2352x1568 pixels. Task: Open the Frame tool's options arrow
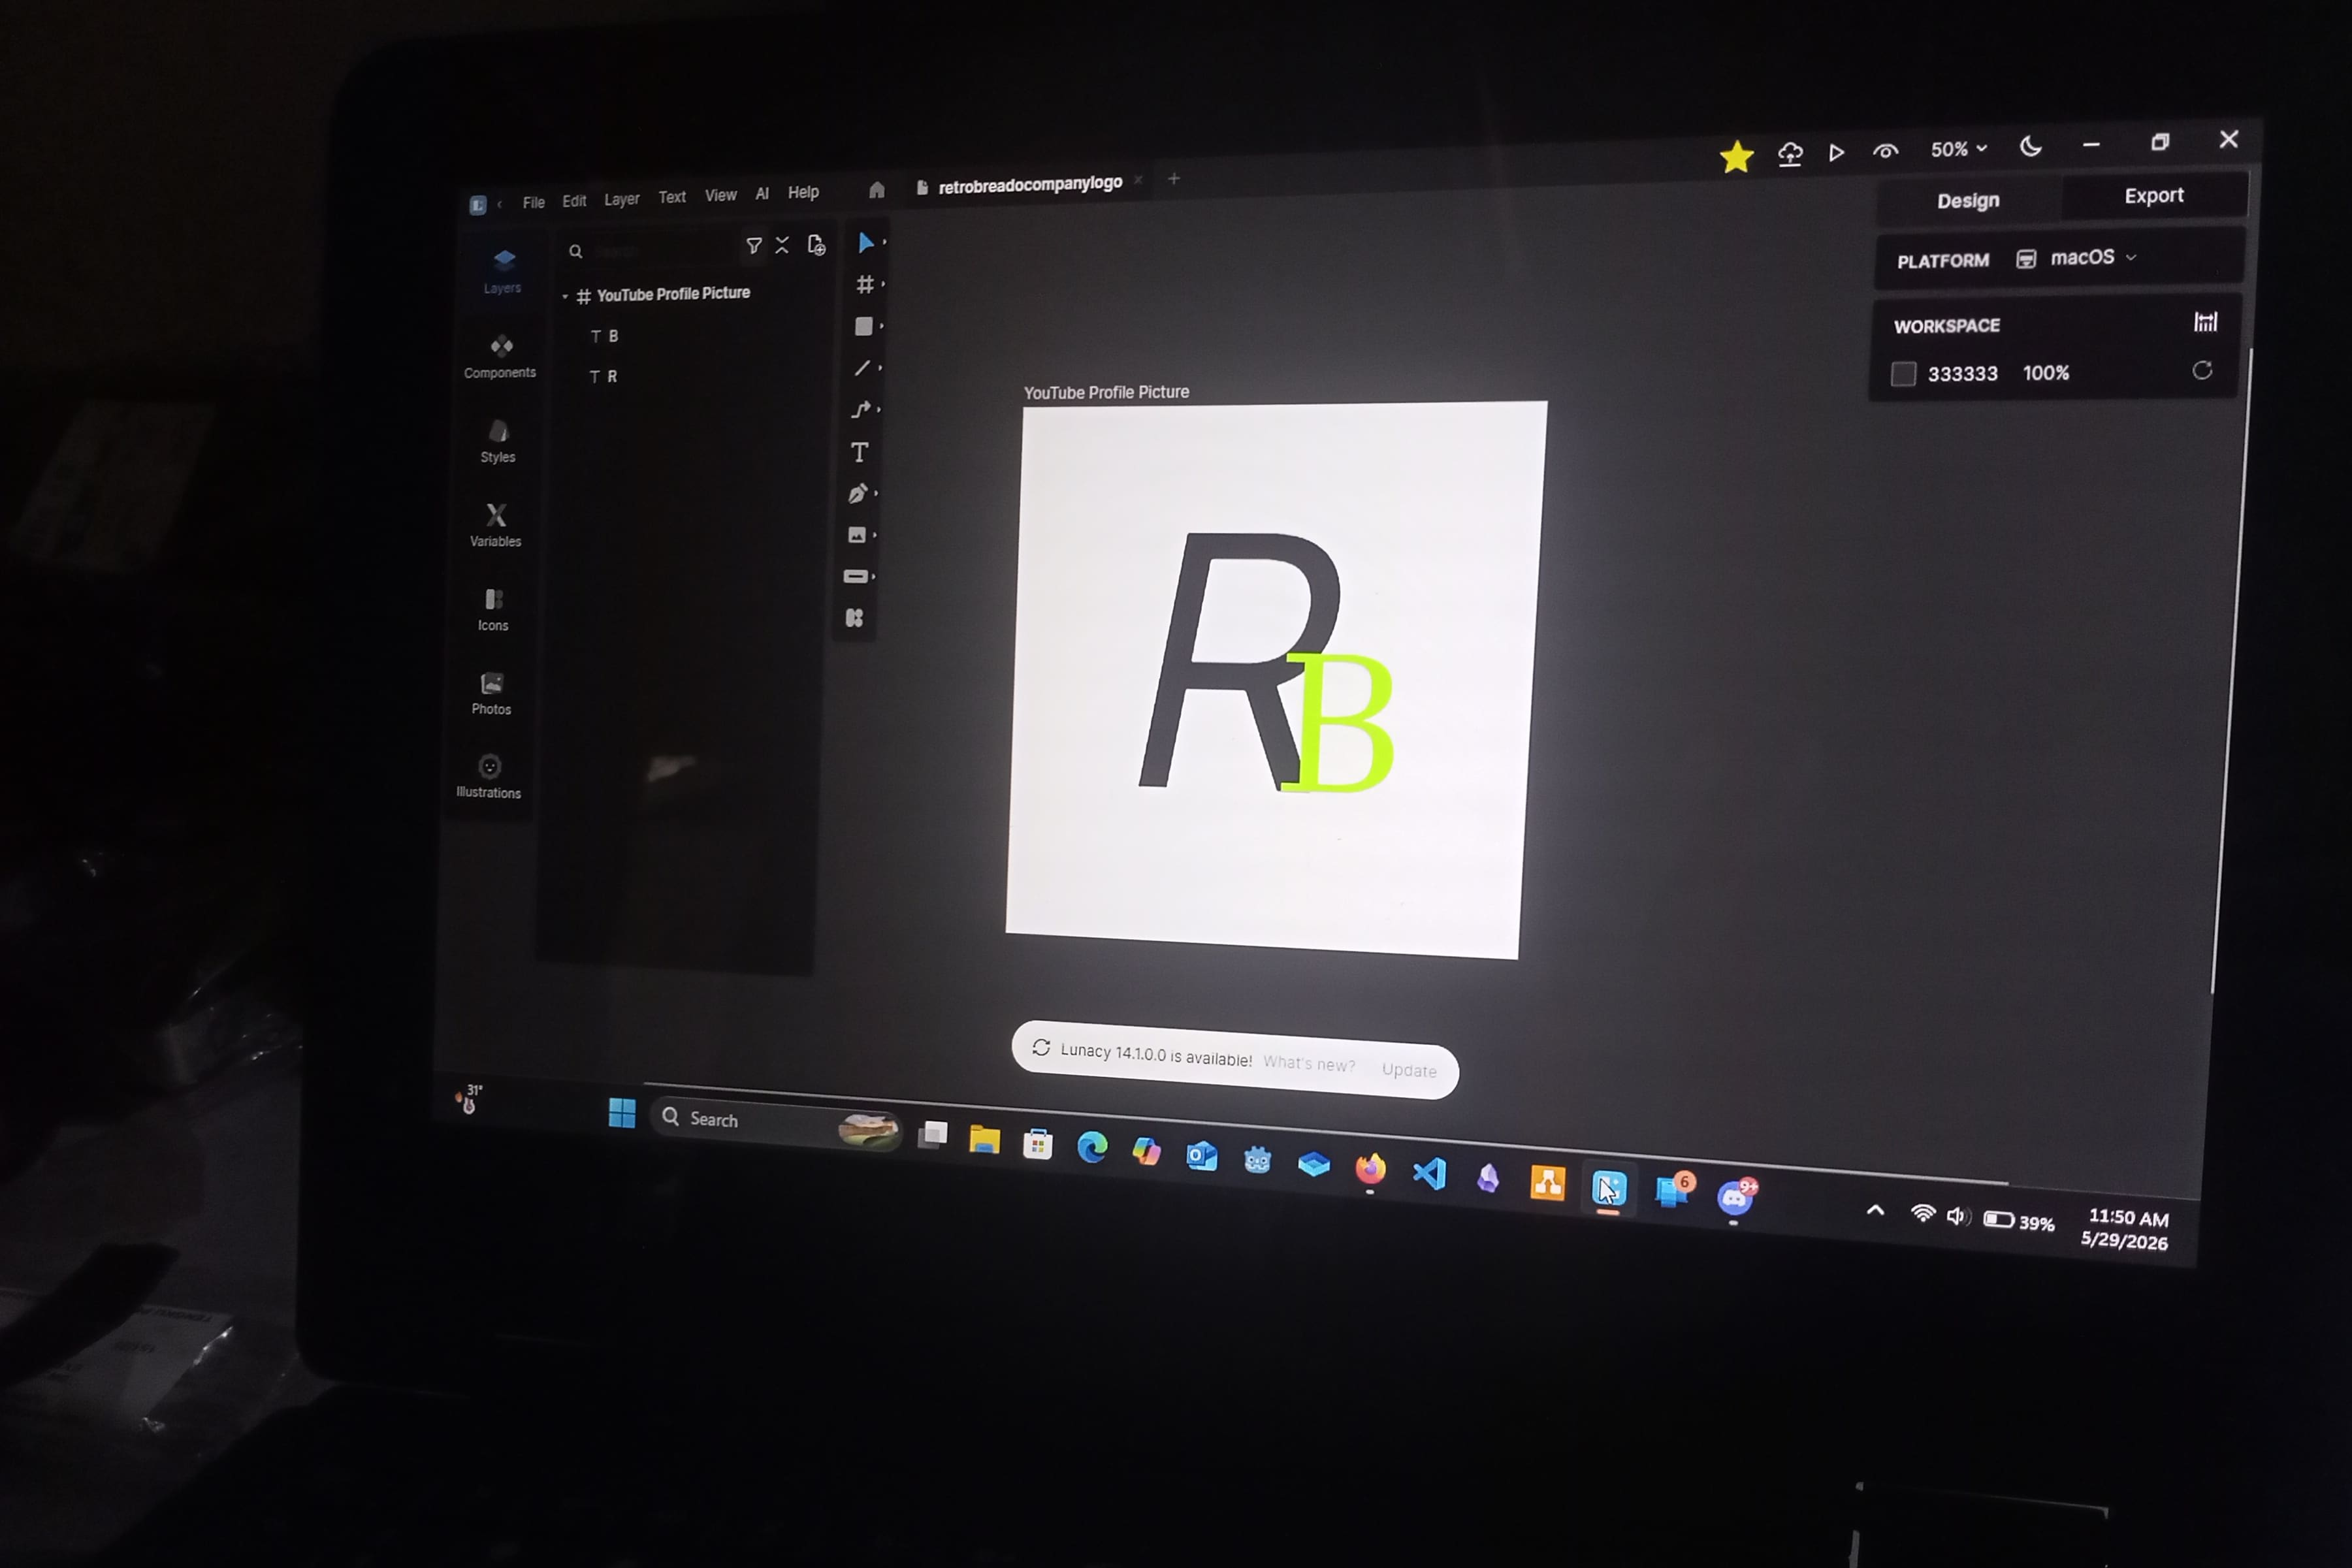tap(883, 284)
